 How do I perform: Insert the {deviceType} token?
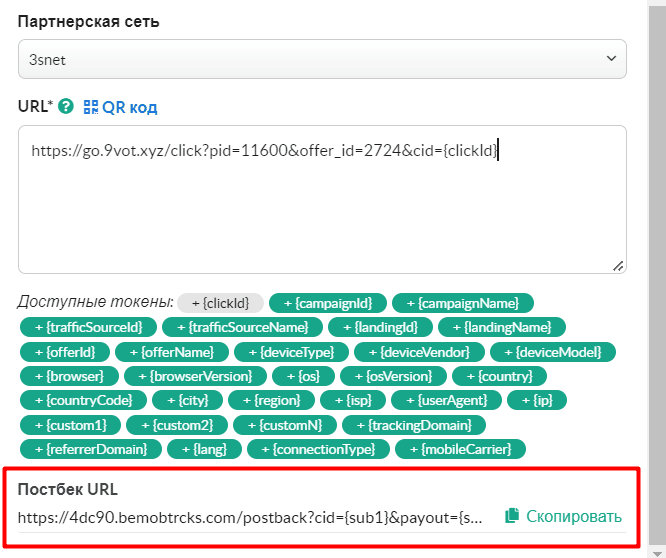tap(291, 352)
